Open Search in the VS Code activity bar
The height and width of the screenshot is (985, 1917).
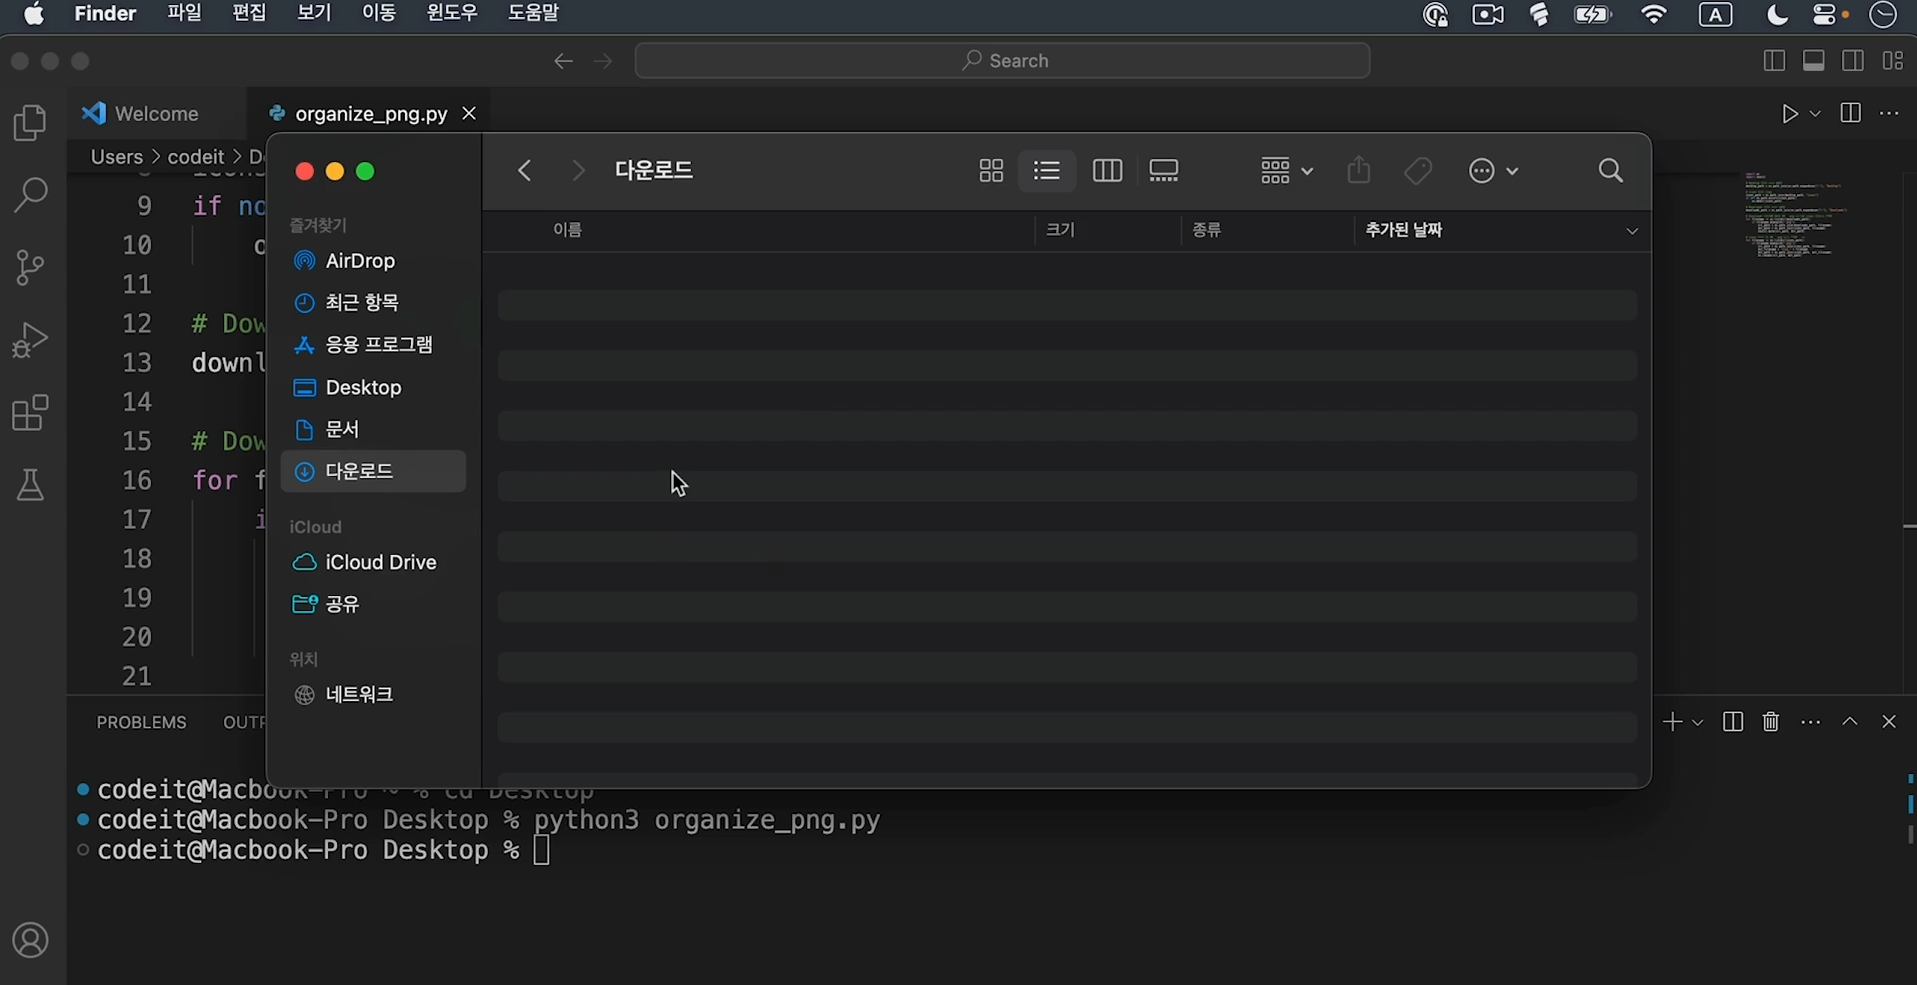coord(30,195)
